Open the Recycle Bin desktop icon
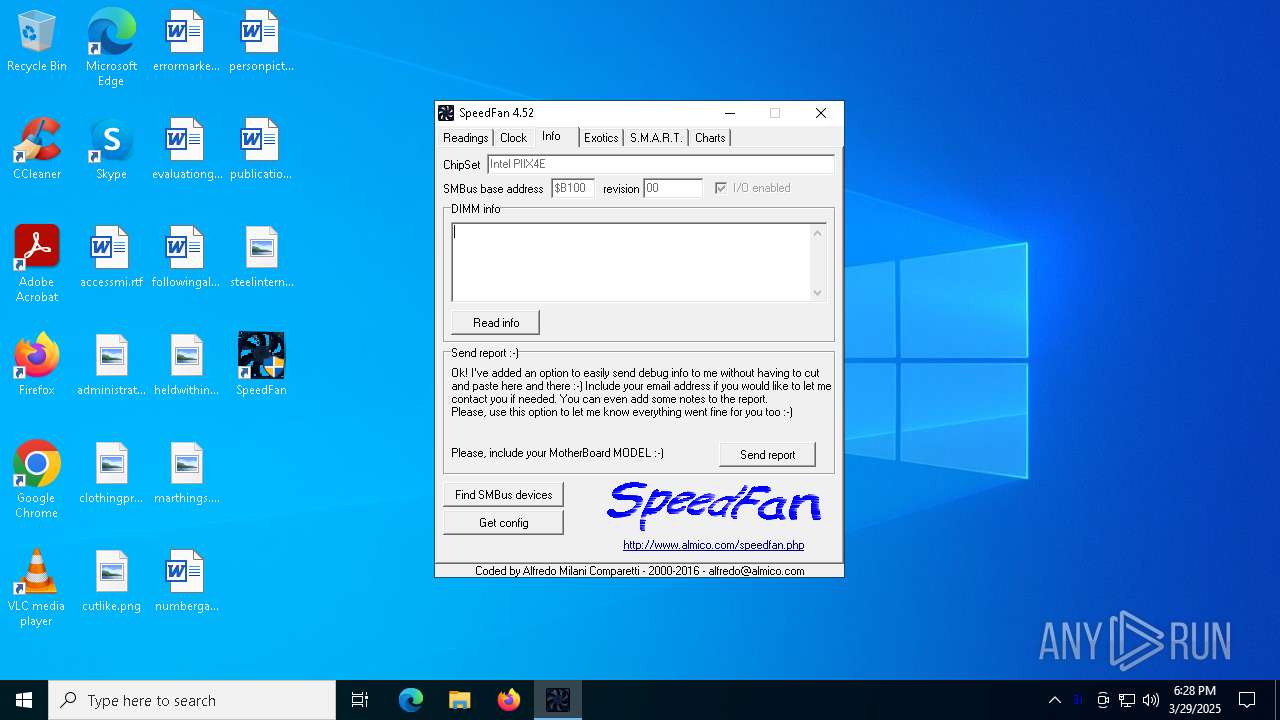 tap(37, 42)
